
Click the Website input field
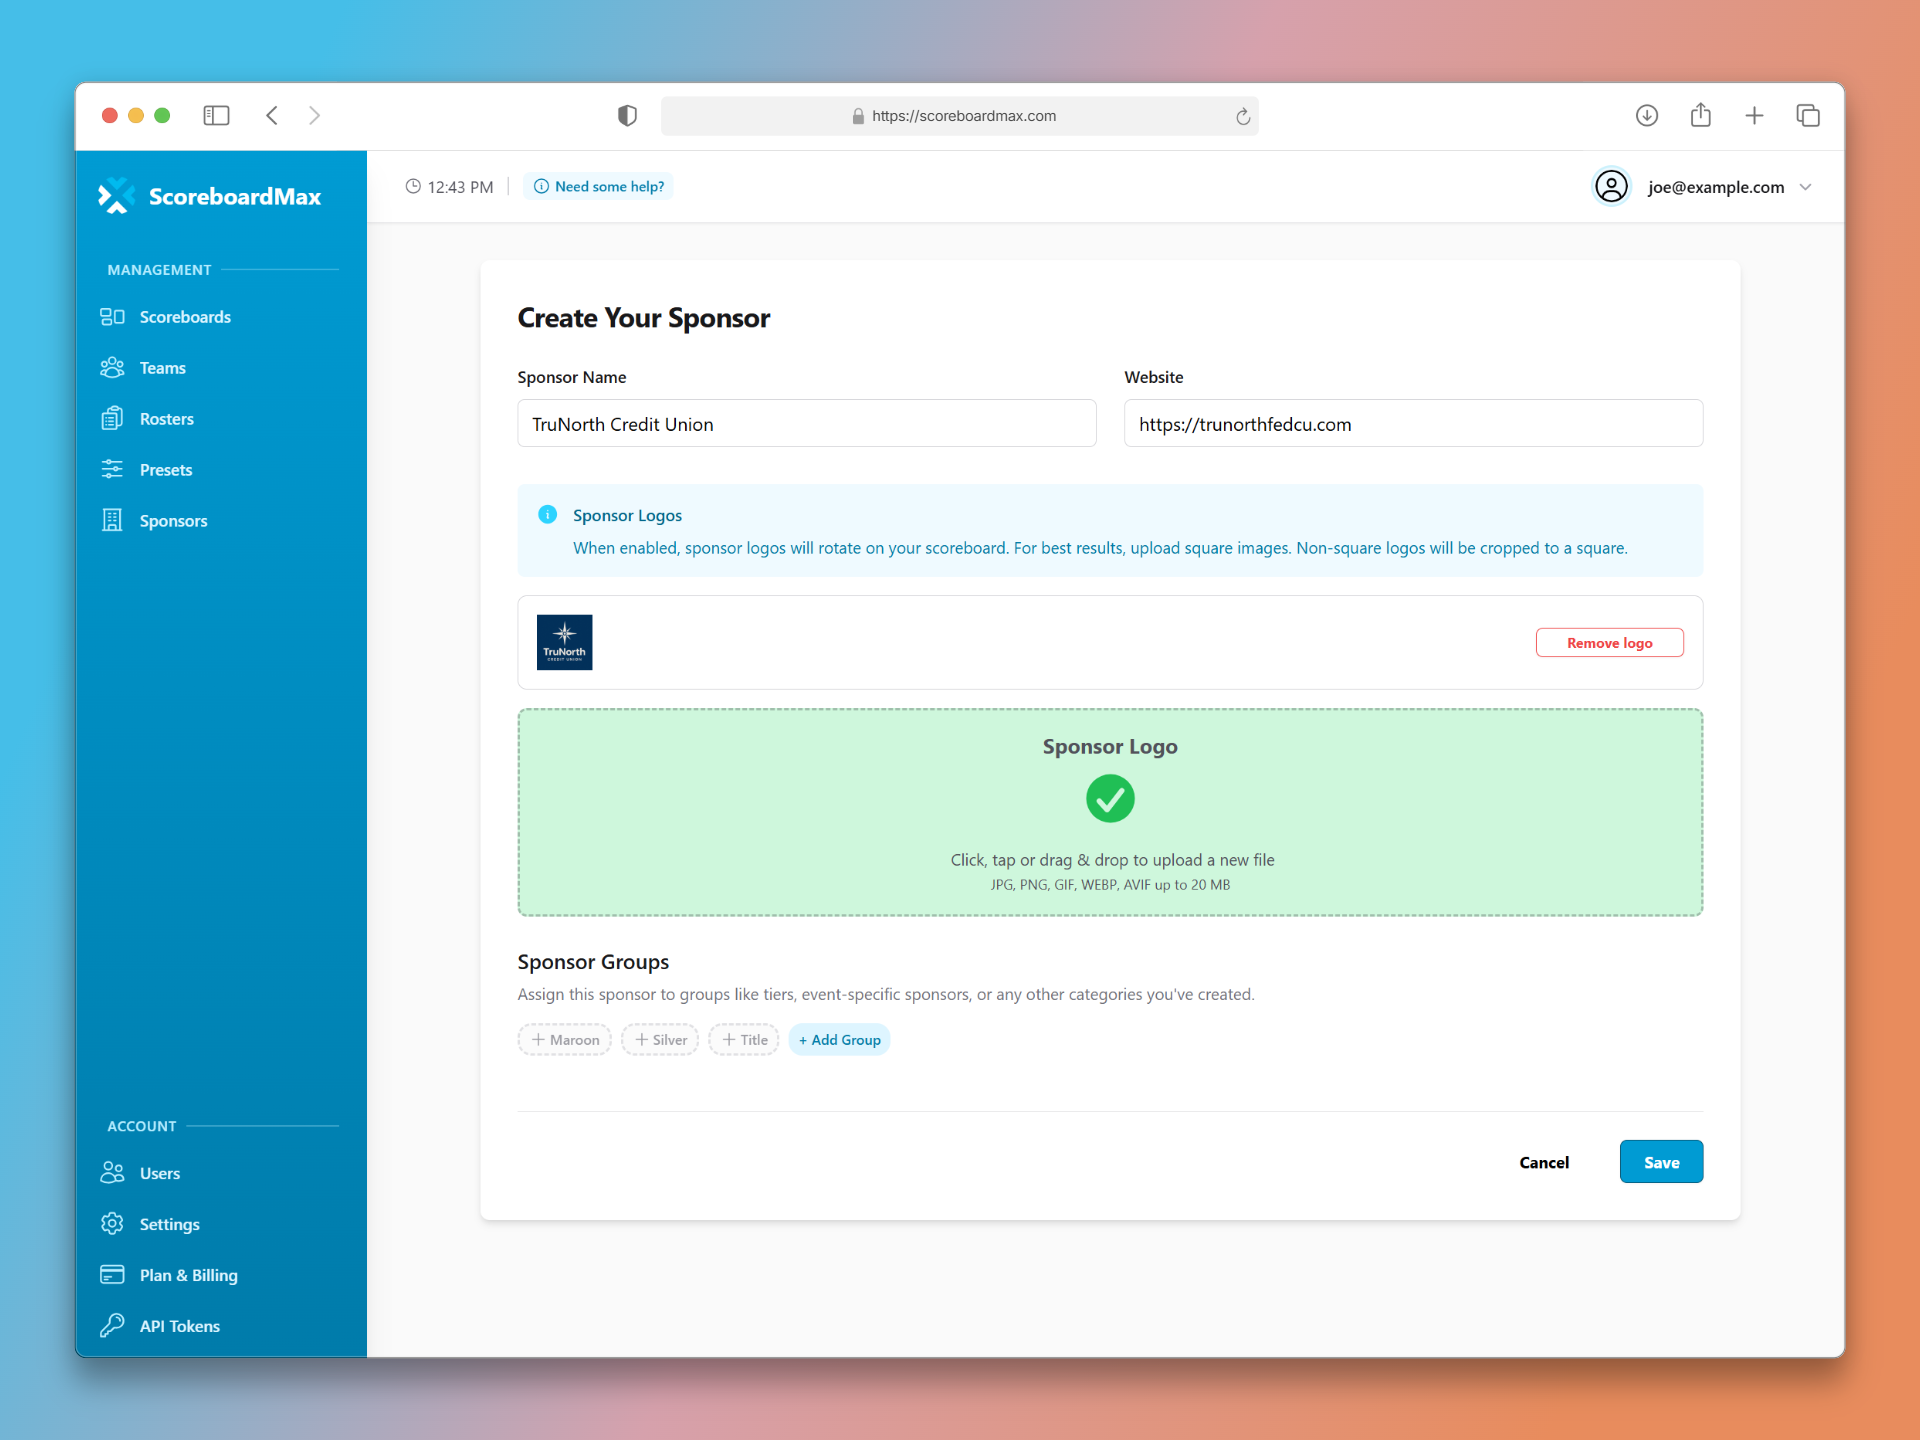1413,423
